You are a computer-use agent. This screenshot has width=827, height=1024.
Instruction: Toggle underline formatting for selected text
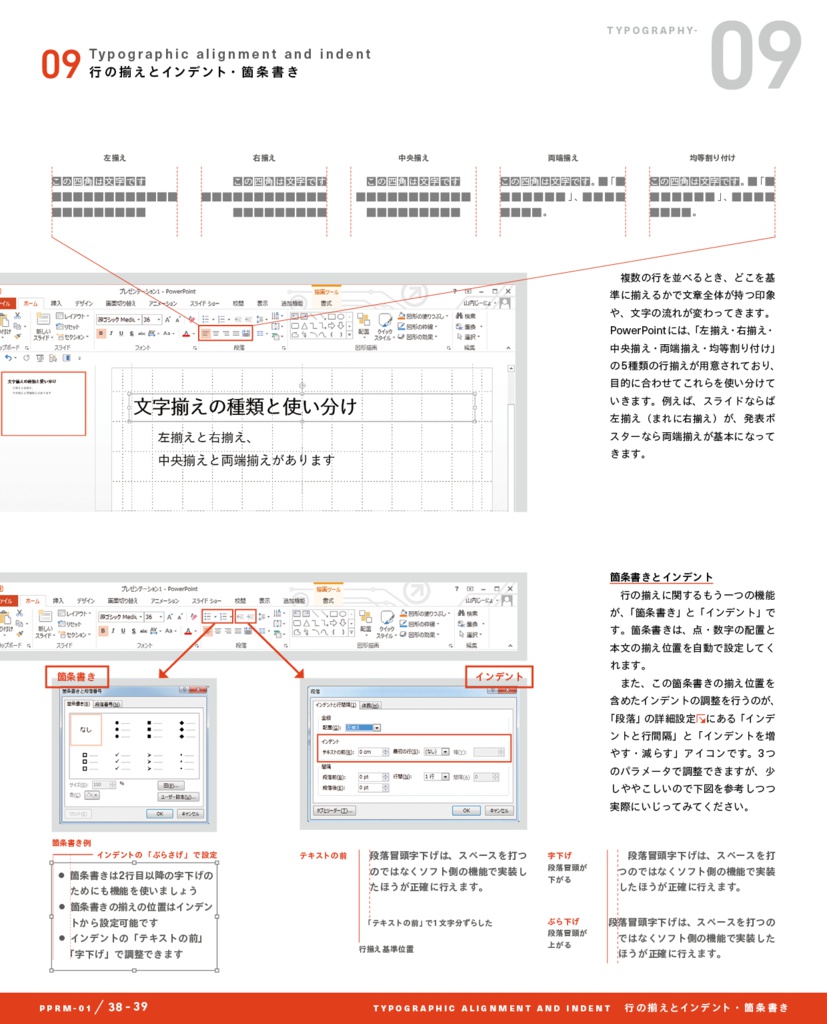[121, 333]
